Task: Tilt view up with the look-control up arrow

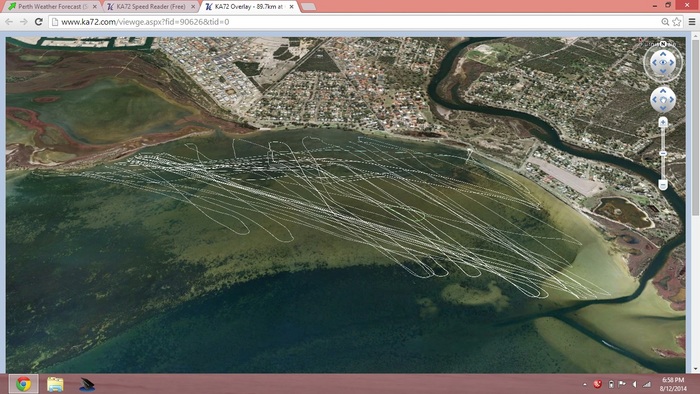Action: [663, 54]
